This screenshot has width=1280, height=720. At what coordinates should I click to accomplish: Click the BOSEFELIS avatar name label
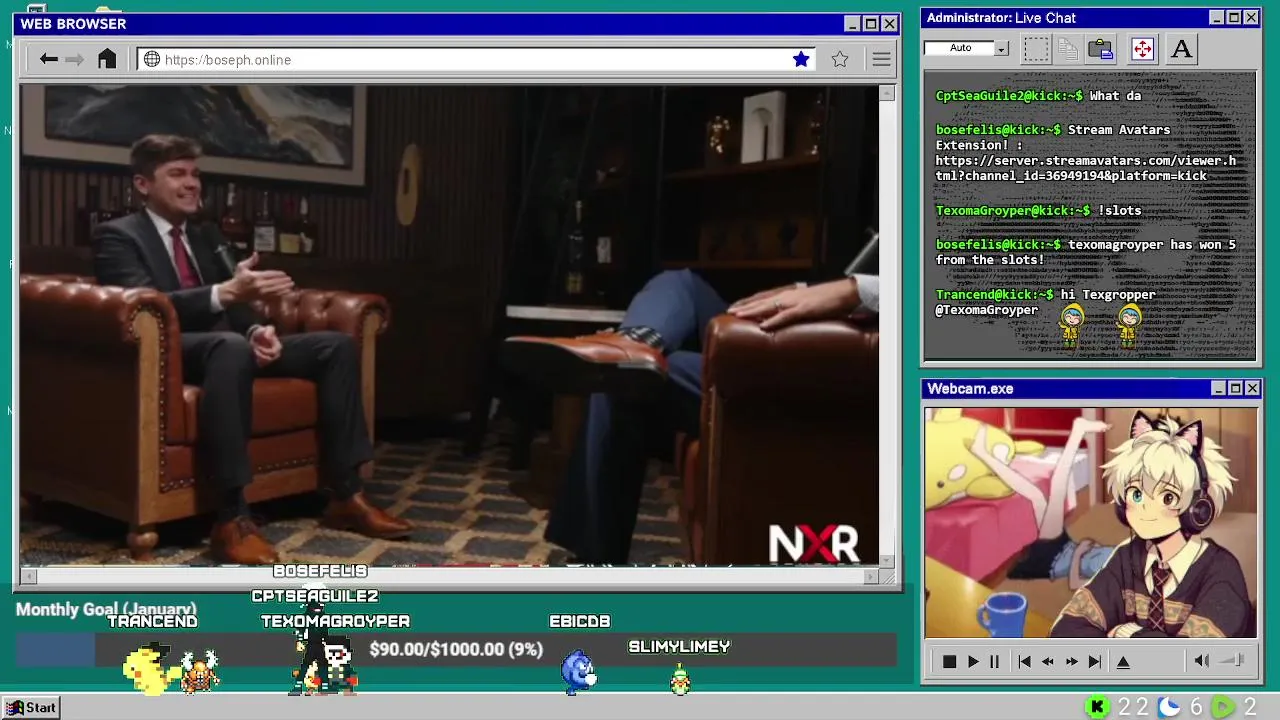point(320,571)
